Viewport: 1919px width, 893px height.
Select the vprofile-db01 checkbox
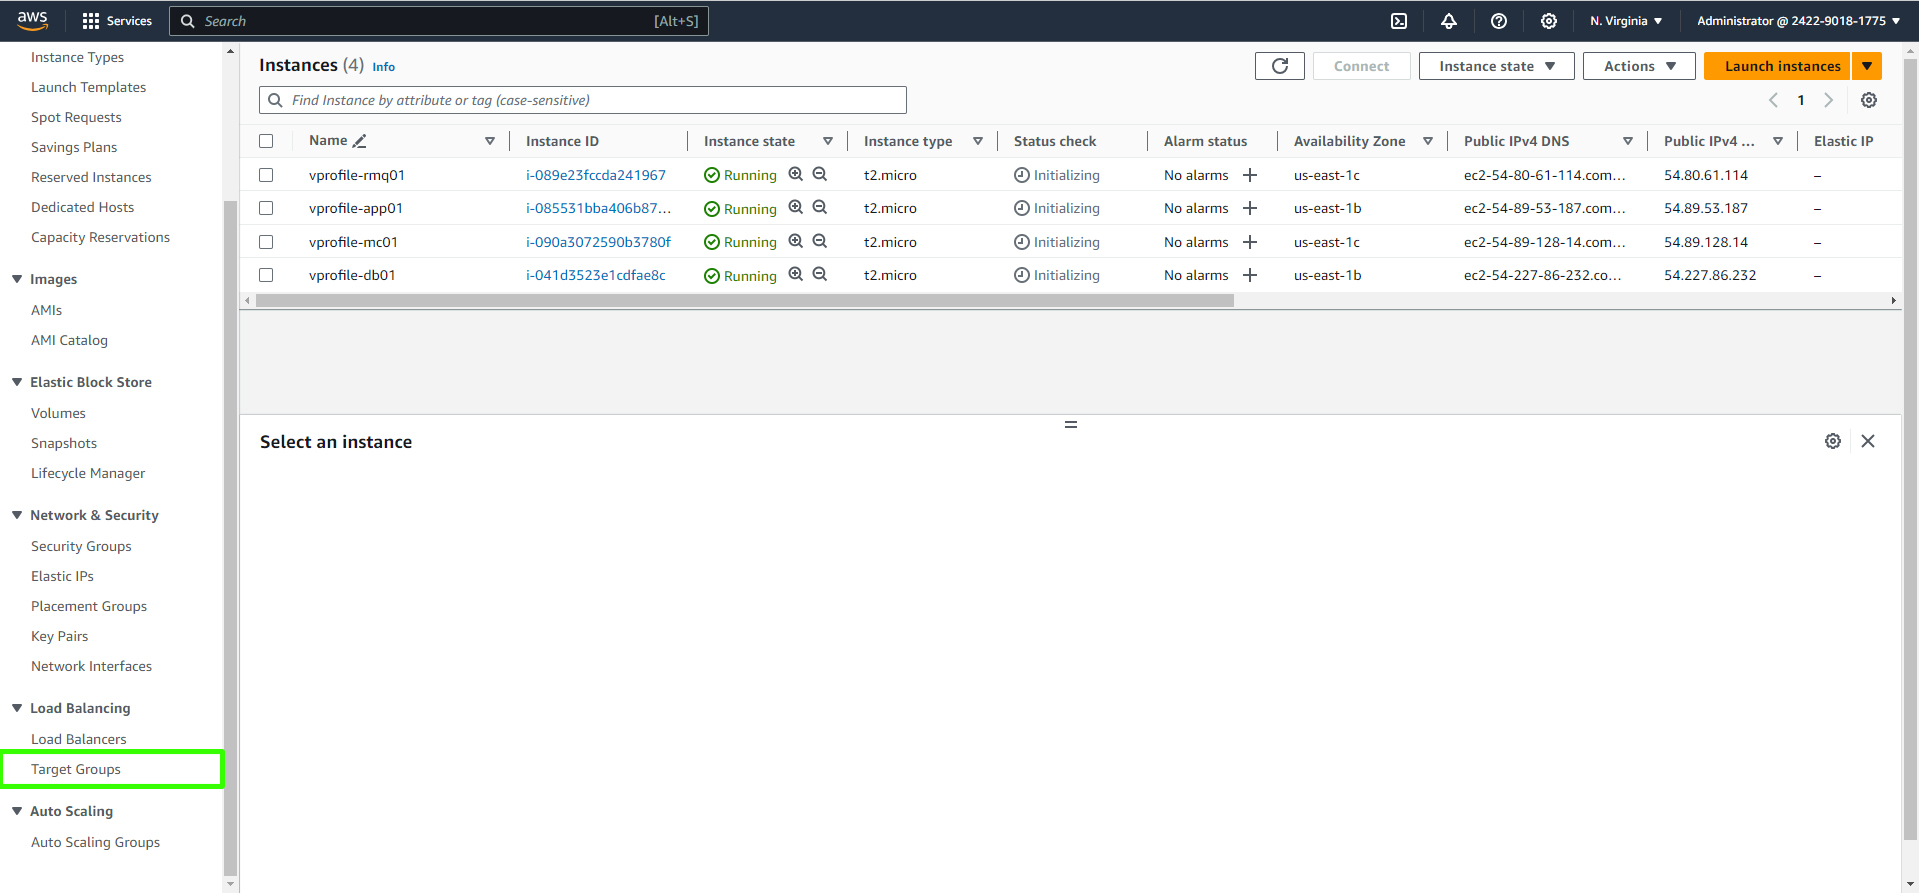pyautogui.click(x=266, y=275)
